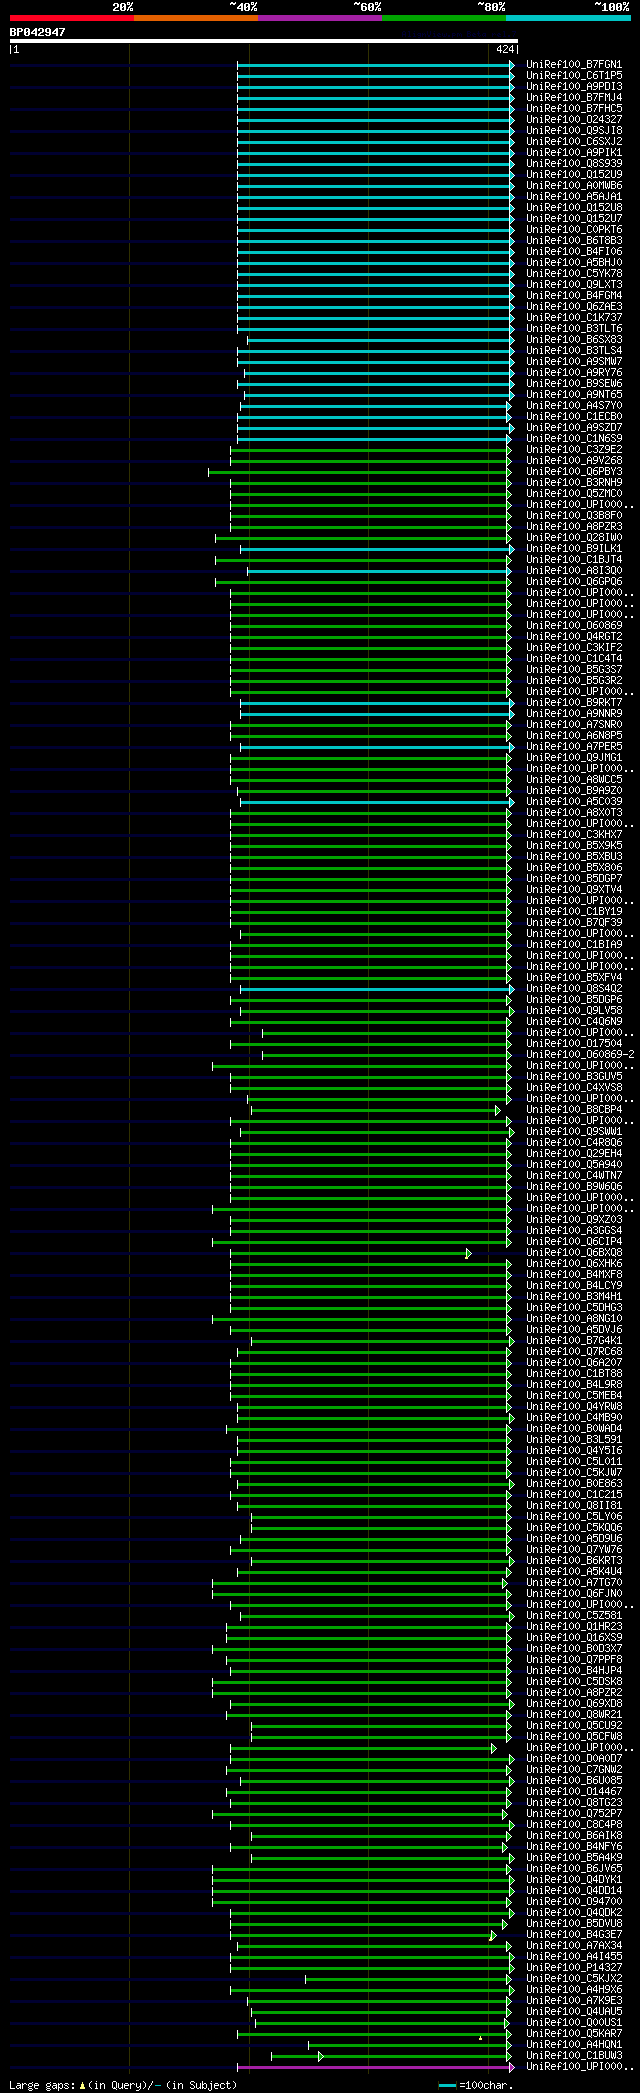
Task: Select the UniRef100_Q6BXQ8 label
Action: (574, 1253)
